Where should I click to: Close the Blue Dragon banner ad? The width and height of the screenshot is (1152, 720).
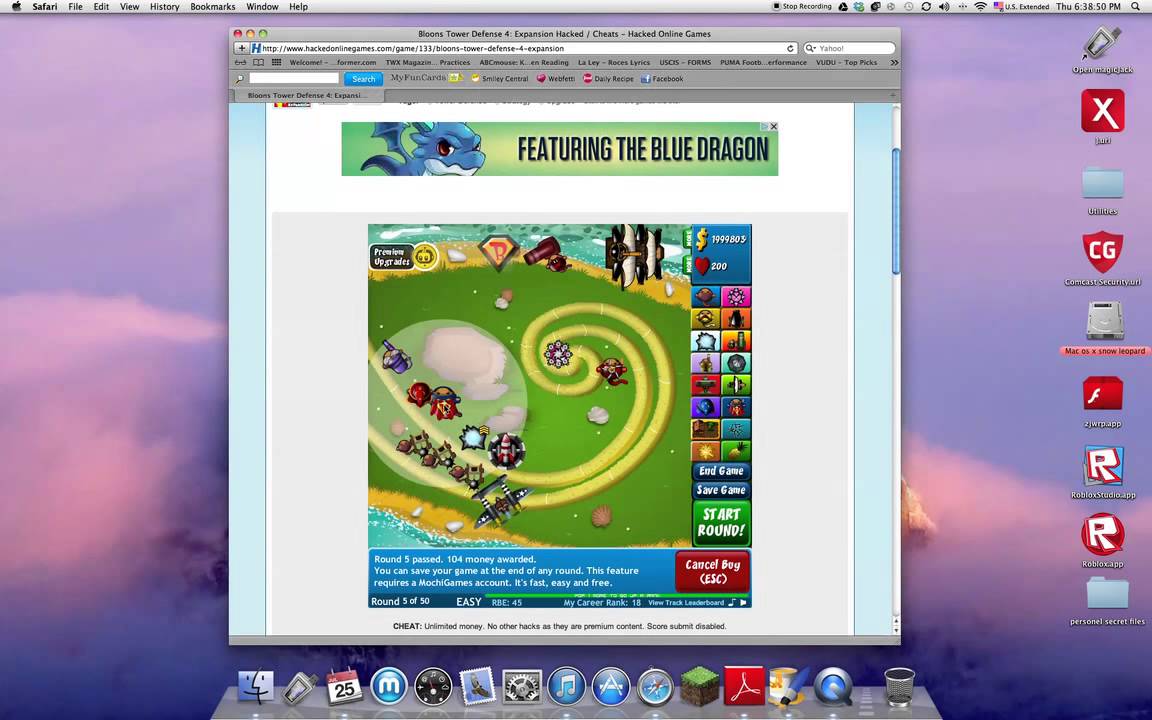pos(774,126)
